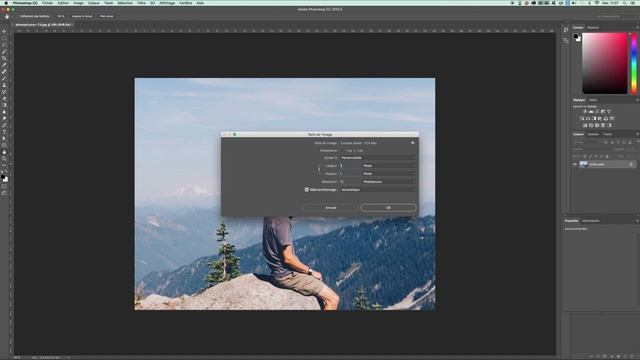Open the Apple menu
640x360 pixels.
click(x=6, y=3)
